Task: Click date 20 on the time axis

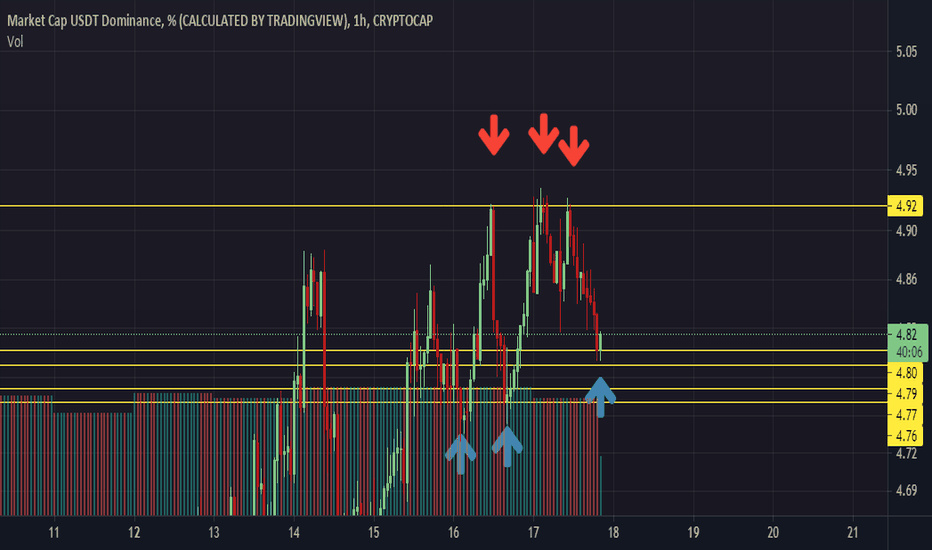Action: pos(773,532)
